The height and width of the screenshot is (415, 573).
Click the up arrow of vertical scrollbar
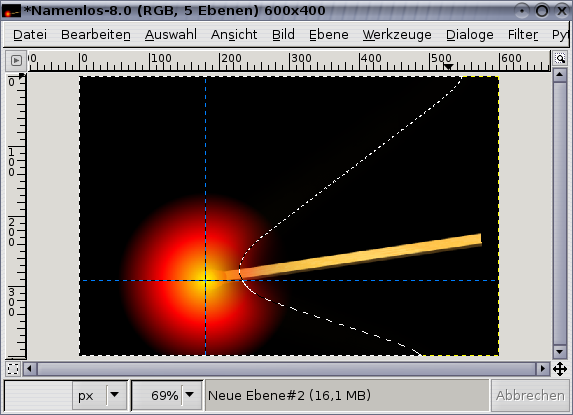point(560,75)
